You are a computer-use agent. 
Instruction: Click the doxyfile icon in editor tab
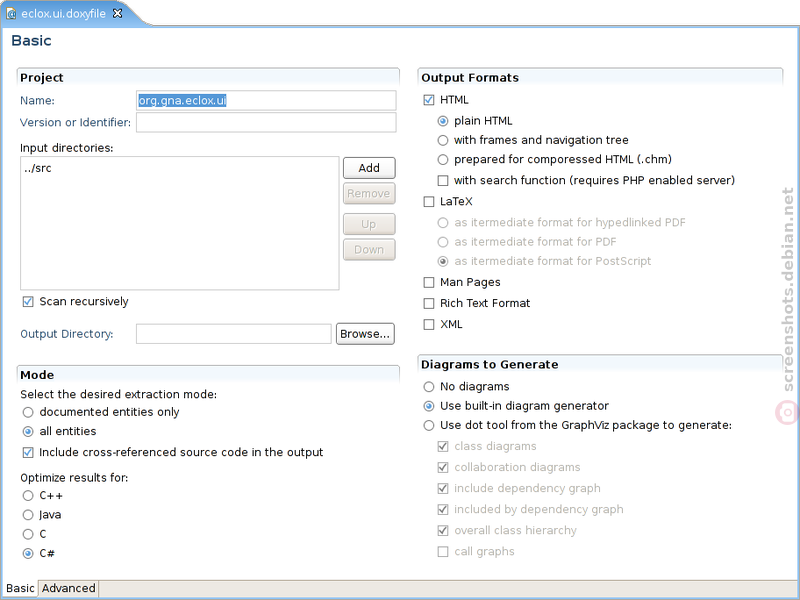coord(11,14)
